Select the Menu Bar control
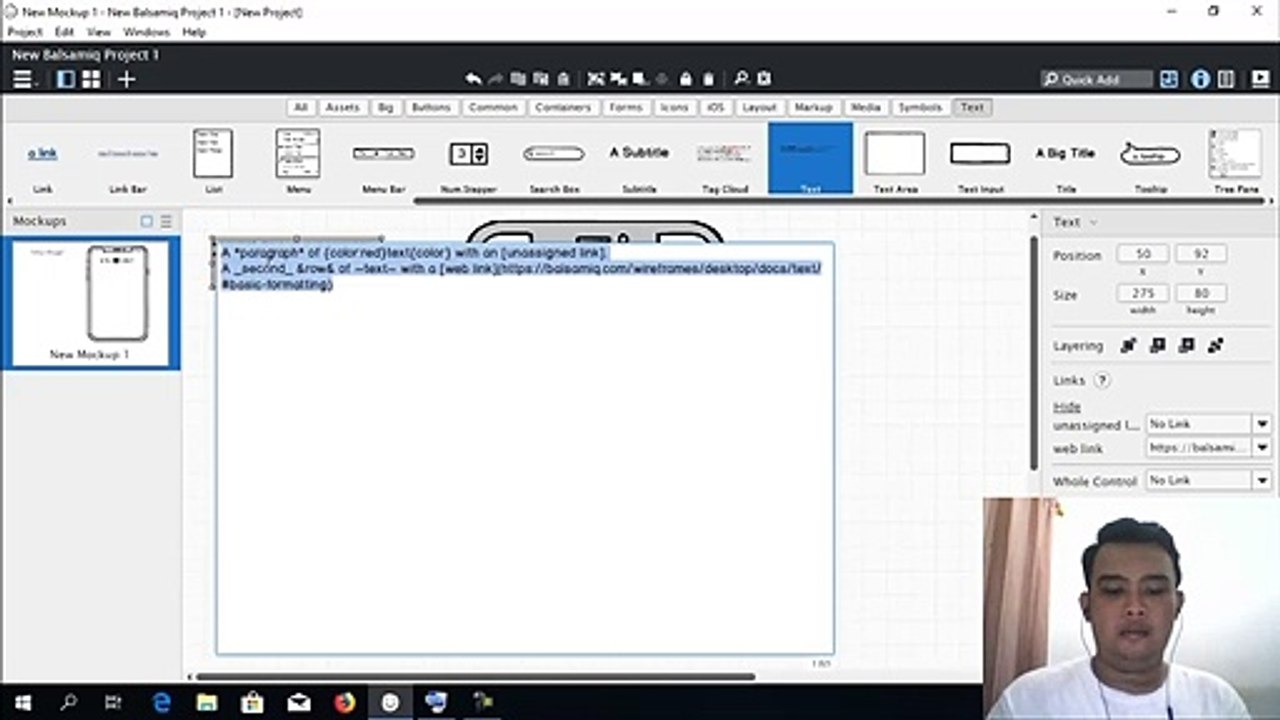Image resolution: width=1280 pixels, height=720 pixels. (383, 160)
